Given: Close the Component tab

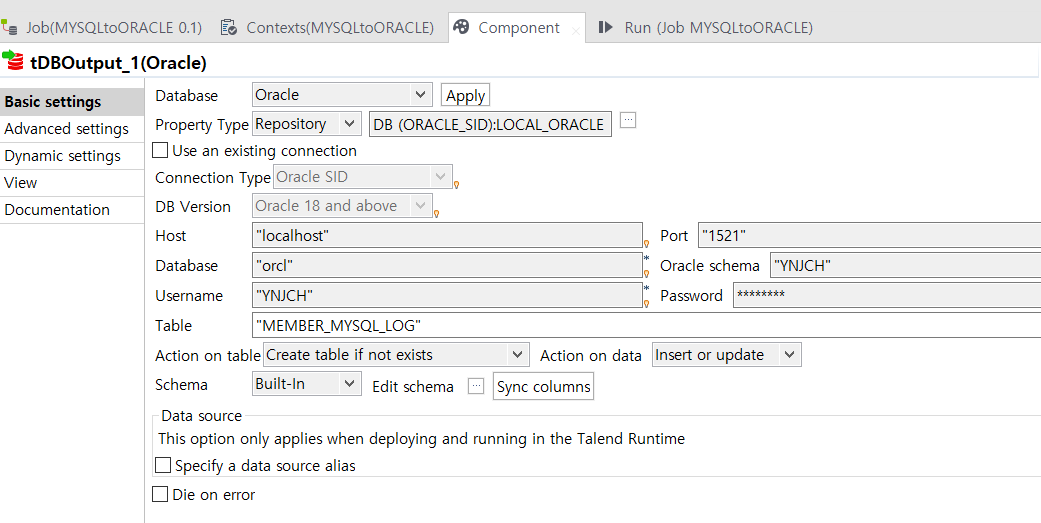Looking at the screenshot, I should (x=576, y=31).
